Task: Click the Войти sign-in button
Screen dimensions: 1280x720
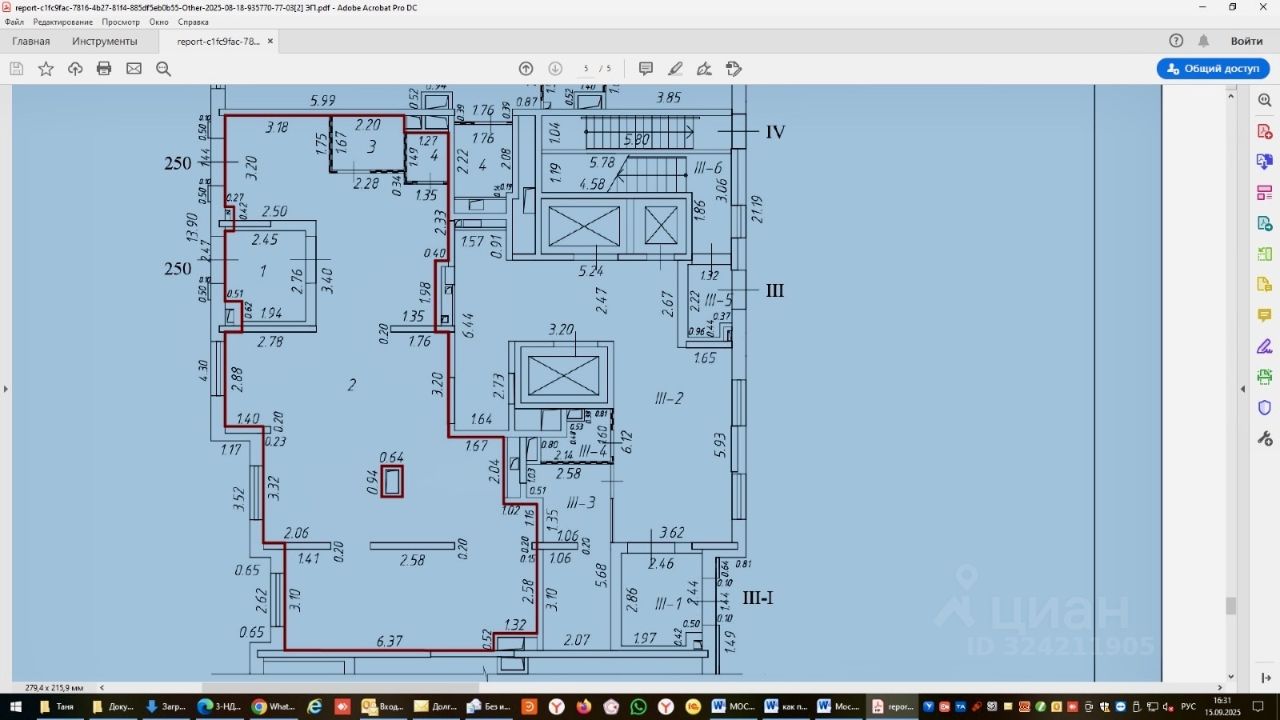Action: pyautogui.click(x=1246, y=41)
